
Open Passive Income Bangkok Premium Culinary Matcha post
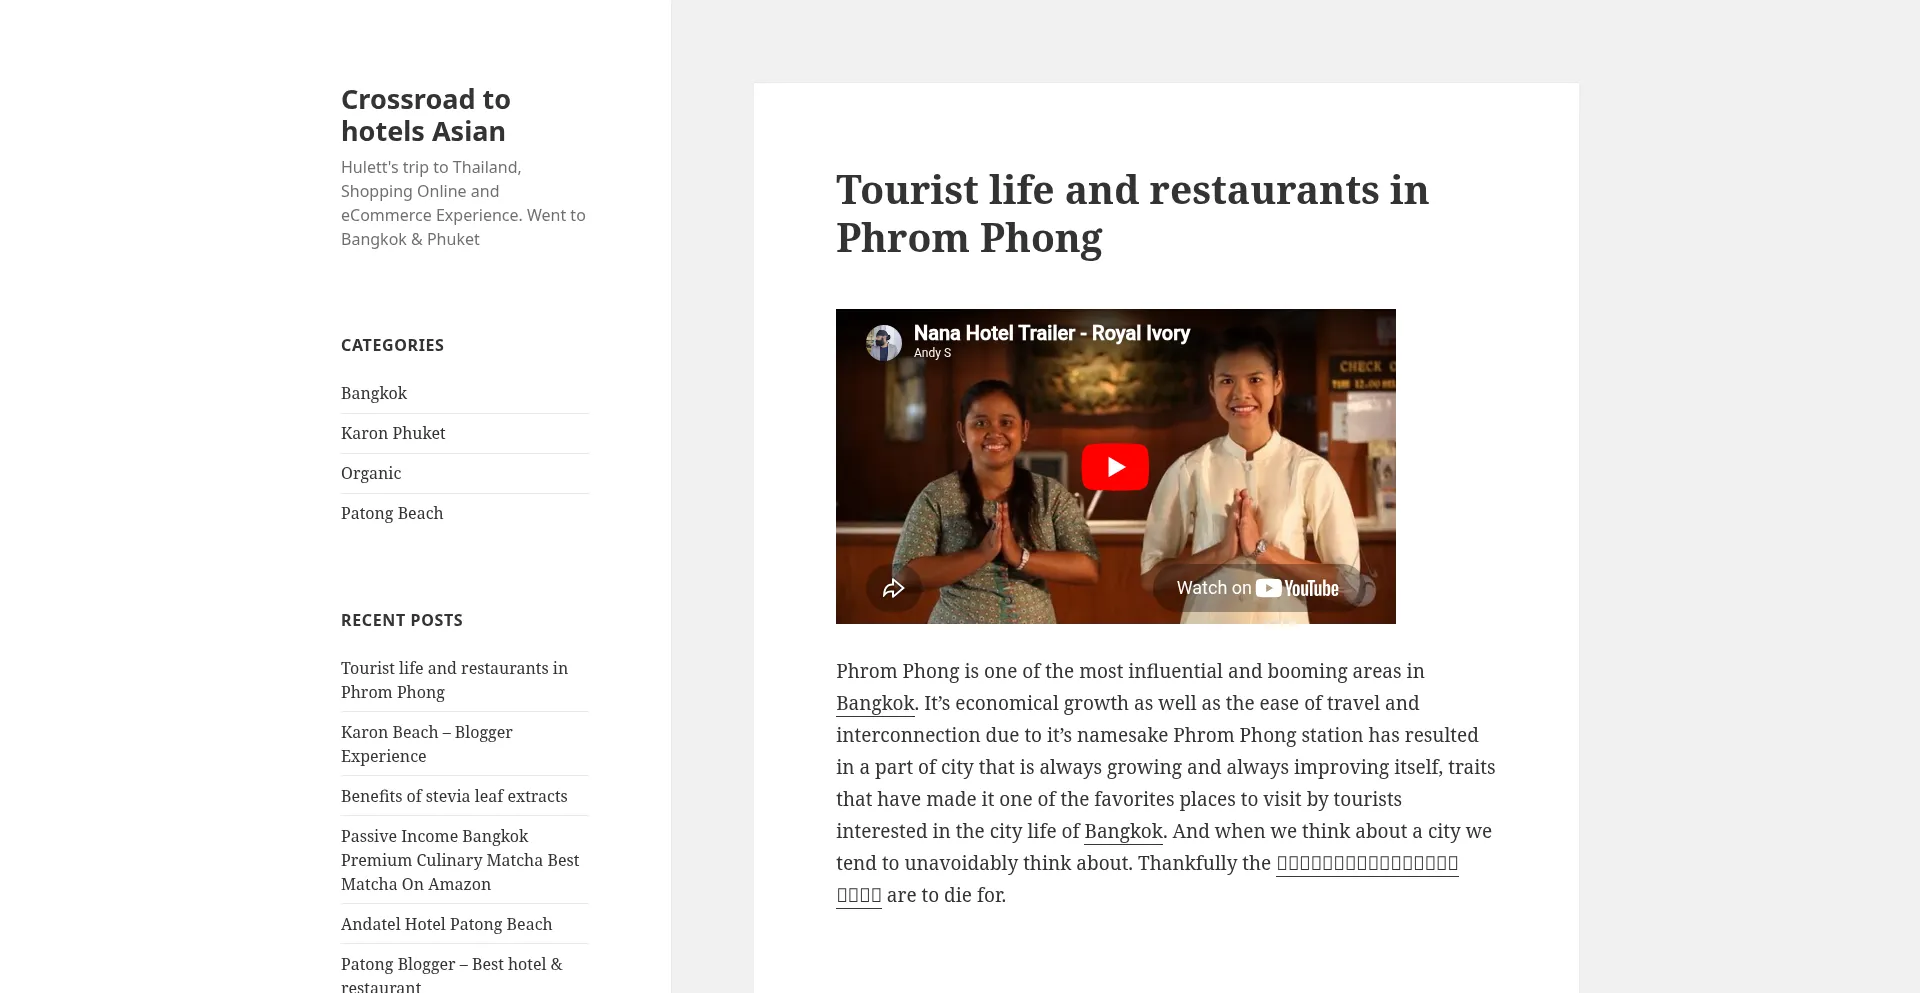460,860
